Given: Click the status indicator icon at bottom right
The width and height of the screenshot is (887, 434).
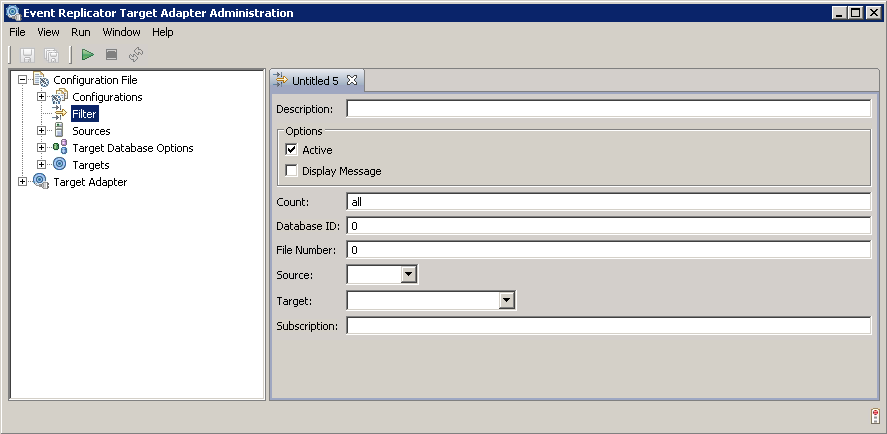Looking at the screenshot, I should [874, 416].
